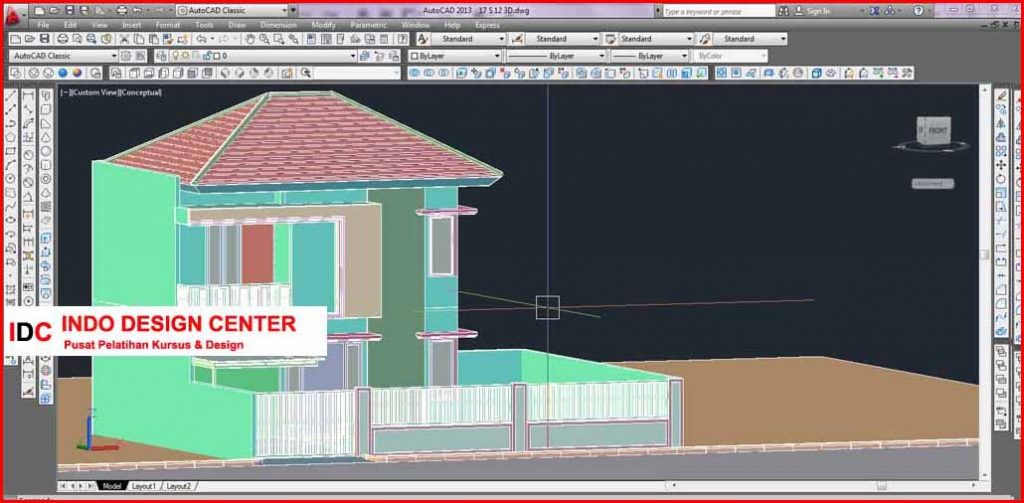Open the Insert menu
Viewport: 1024px width, 503px height.
(131, 25)
